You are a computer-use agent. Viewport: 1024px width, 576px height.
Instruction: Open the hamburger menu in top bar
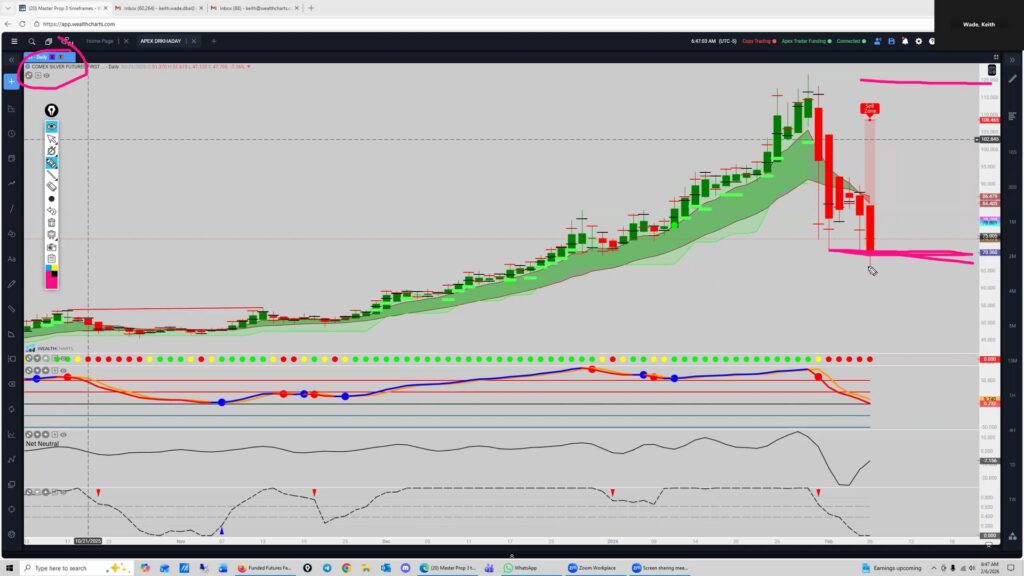tap(13, 41)
